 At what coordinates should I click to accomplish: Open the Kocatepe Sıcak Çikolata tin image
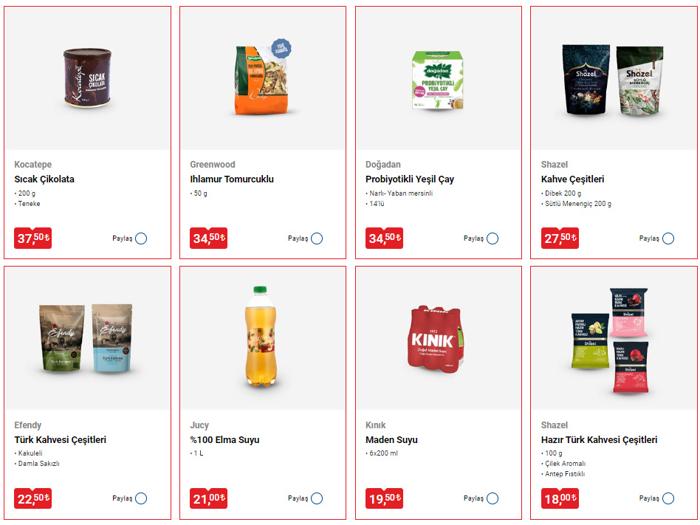(x=87, y=78)
